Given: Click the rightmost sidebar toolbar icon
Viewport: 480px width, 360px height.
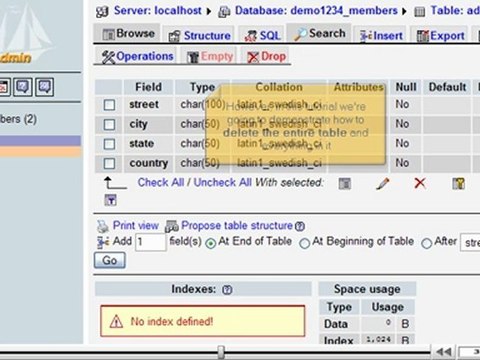Looking at the screenshot, I should [45, 87].
